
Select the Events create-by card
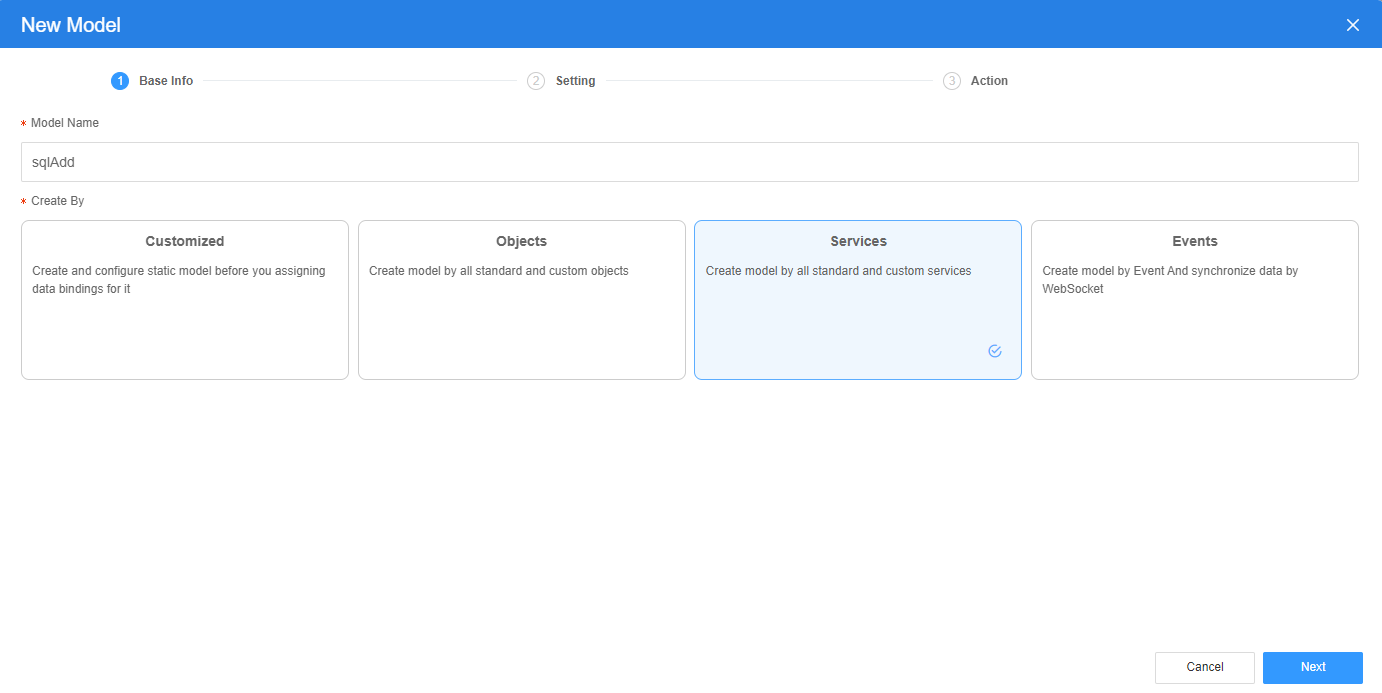[1195, 300]
